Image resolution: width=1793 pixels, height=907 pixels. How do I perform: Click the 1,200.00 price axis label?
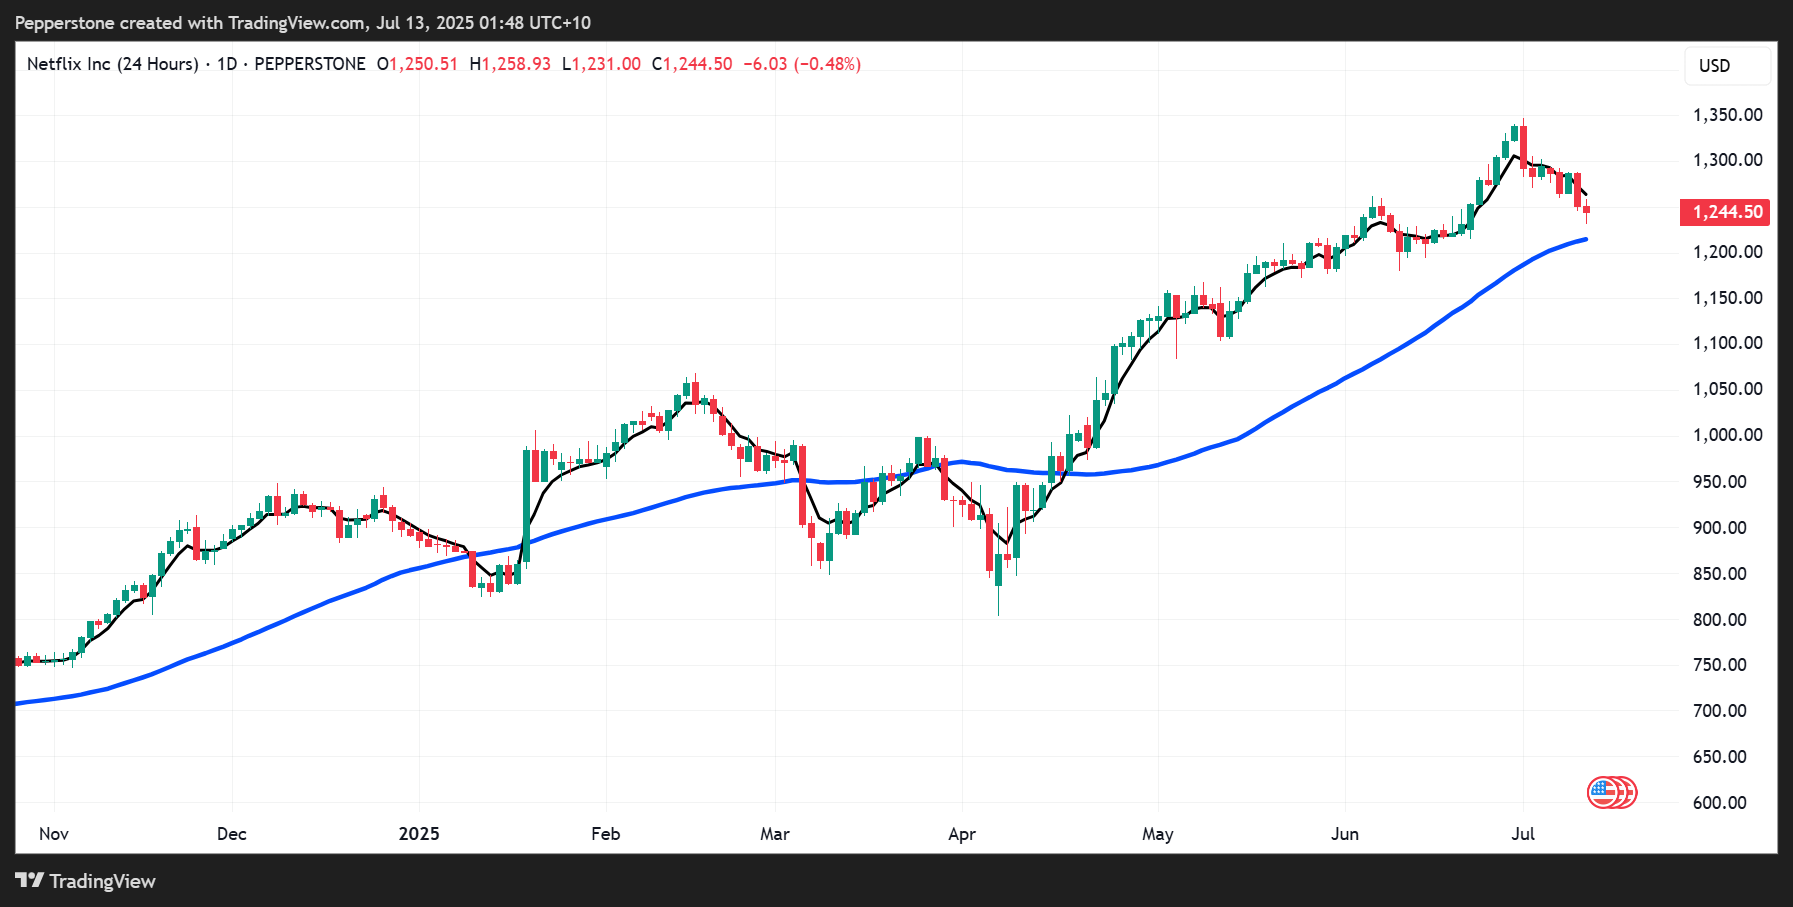coord(1727,252)
